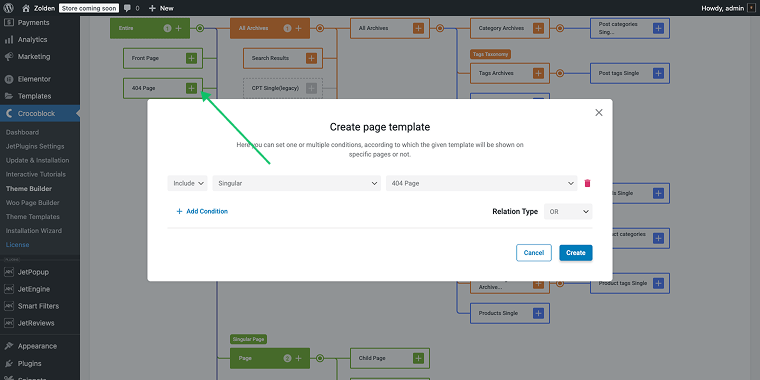The height and width of the screenshot is (380, 760).
Task: Add template on Post categories Single plus
Action: [x=658, y=29]
